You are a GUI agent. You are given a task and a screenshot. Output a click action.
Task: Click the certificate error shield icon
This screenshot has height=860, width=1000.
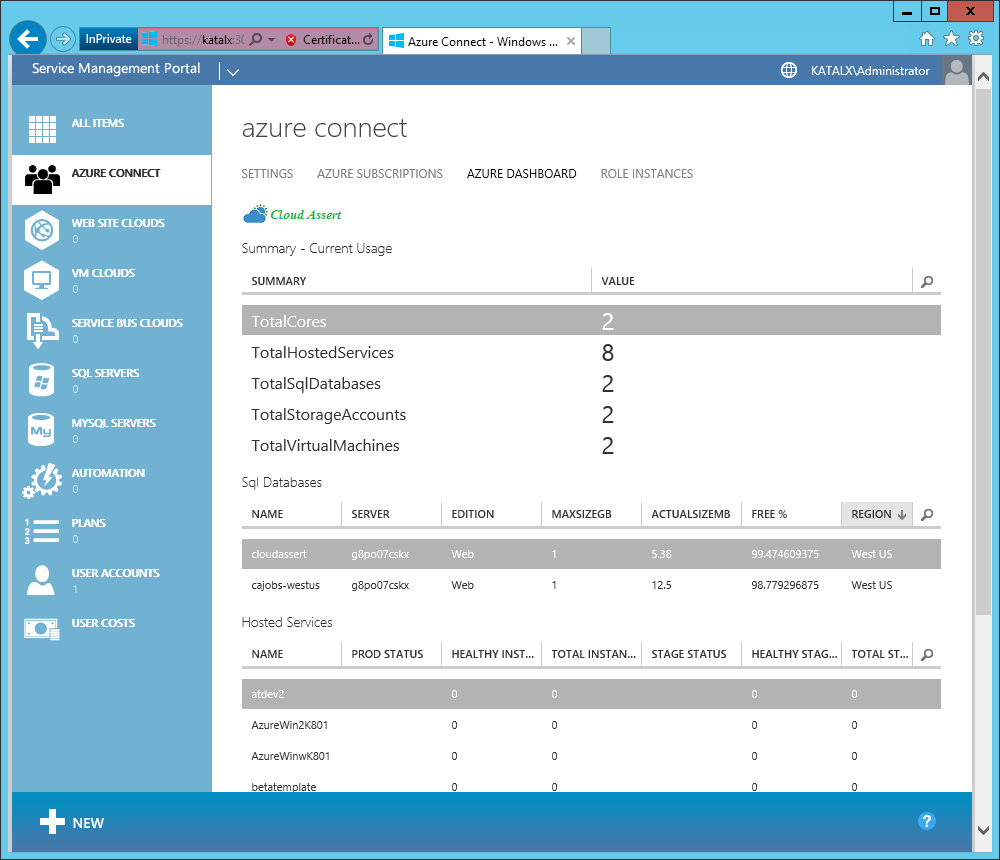point(291,40)
